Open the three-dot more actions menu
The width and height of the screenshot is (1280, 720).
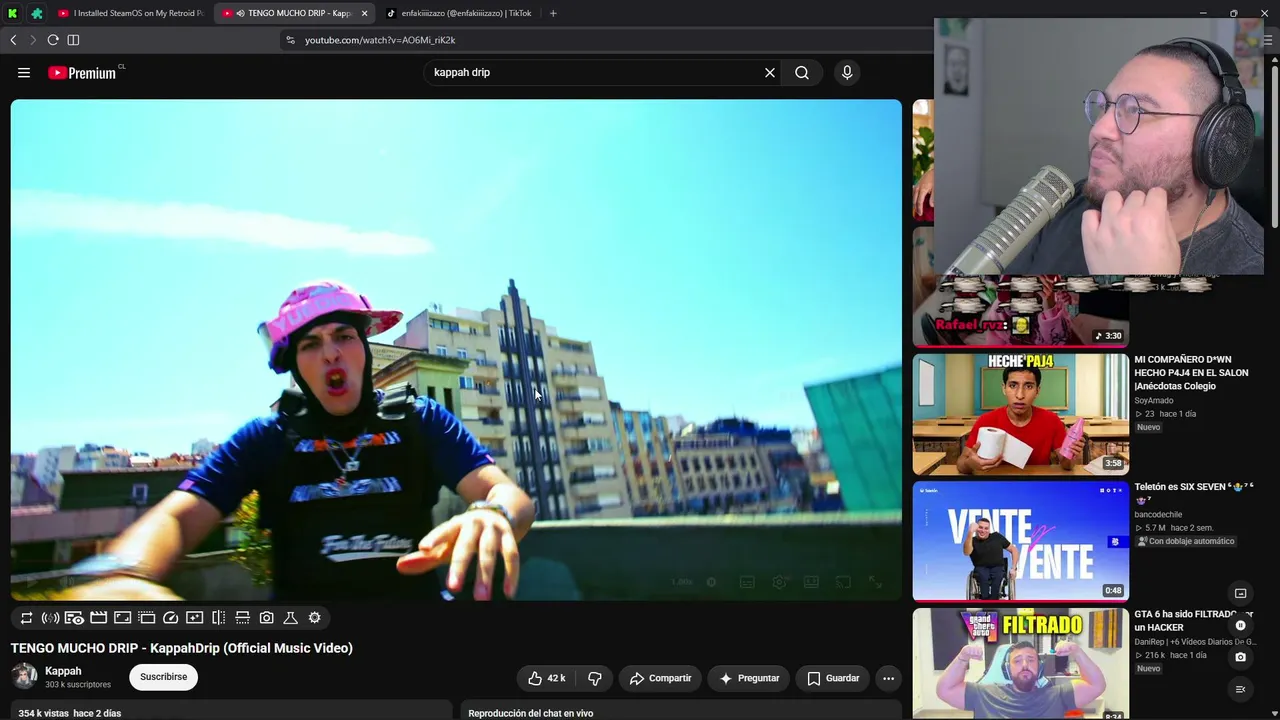click(x=888, y=678)
